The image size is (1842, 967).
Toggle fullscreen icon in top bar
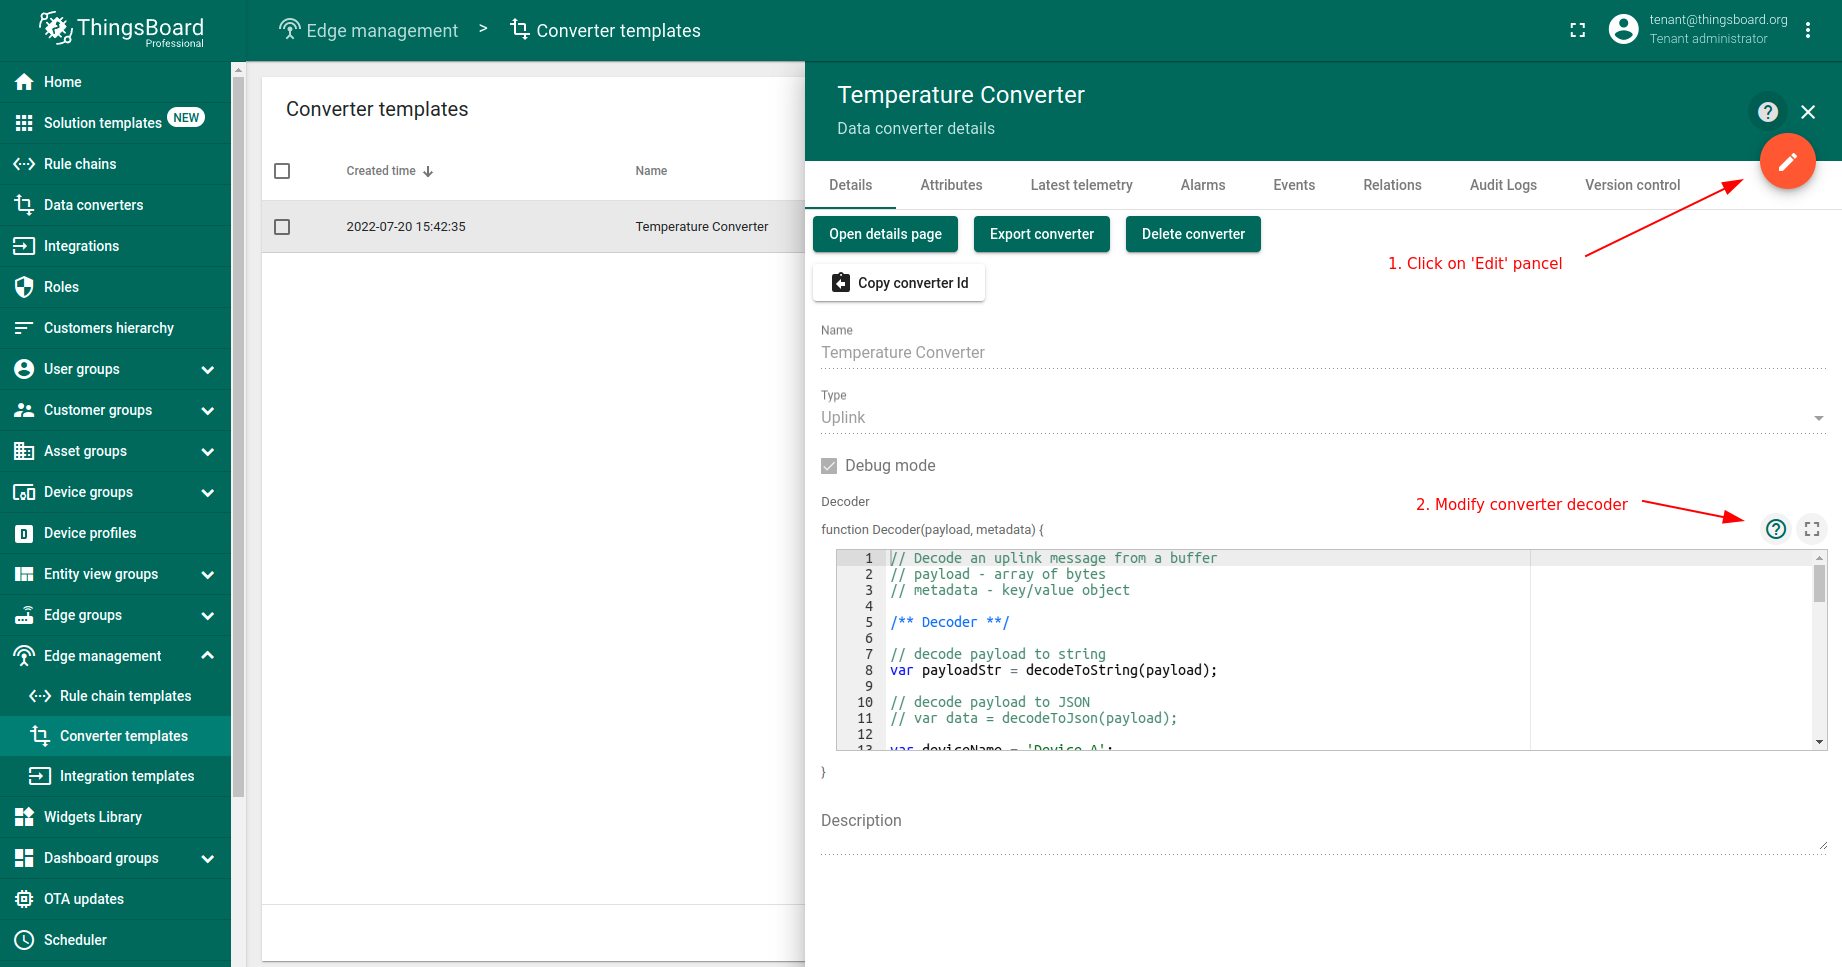coord(1578,30)
